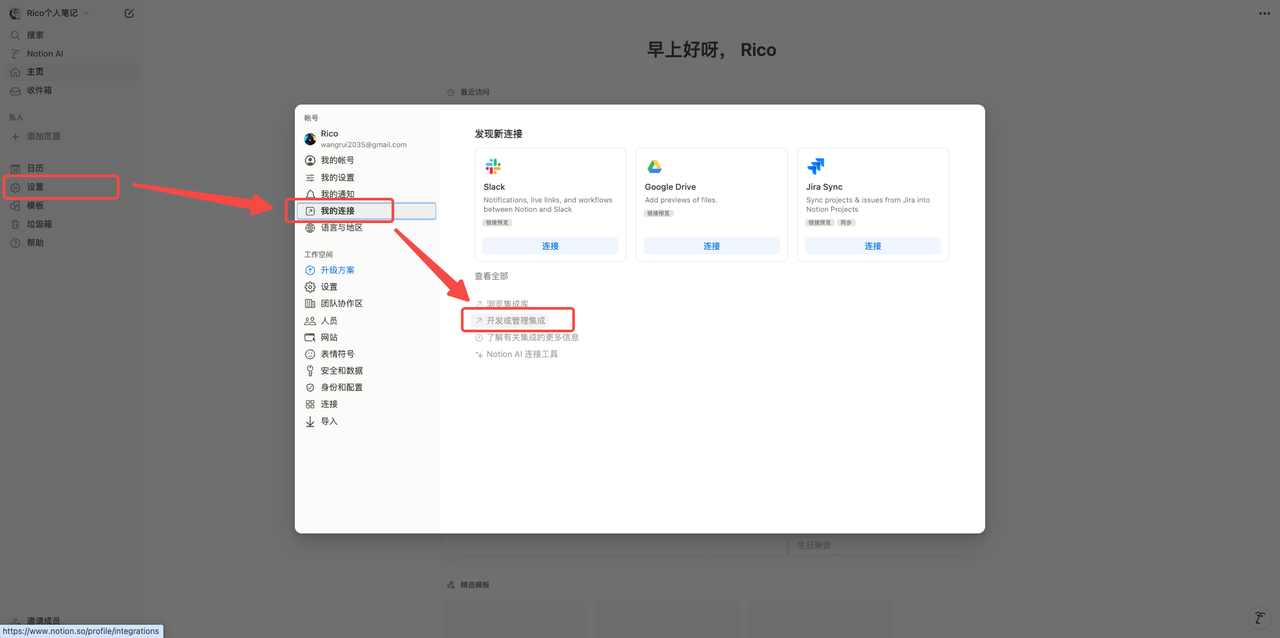Open 安全和数据 workspace settings
Viewport: 1280px width, 638px height.
(341, 371)
